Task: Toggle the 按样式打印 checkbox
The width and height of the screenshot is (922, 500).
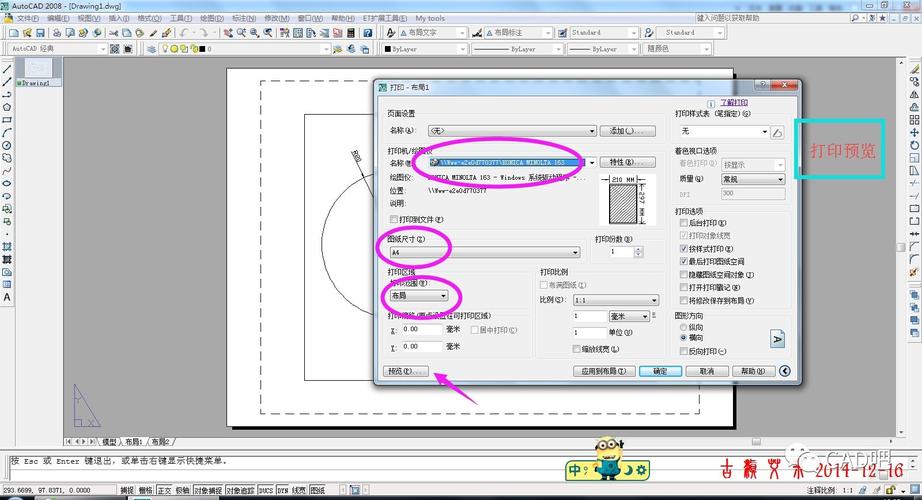Action: point(682,248)
